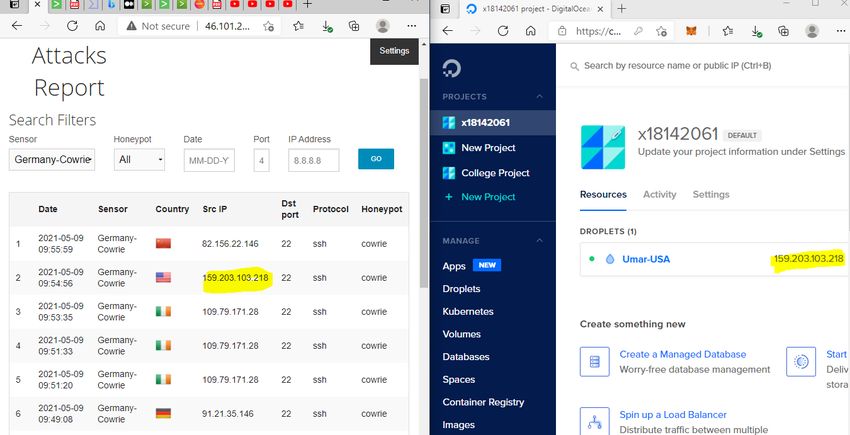850x435 pixels.
Task: Add the DigitalOcean page to favorites
Action: click(x=661, y=31)
